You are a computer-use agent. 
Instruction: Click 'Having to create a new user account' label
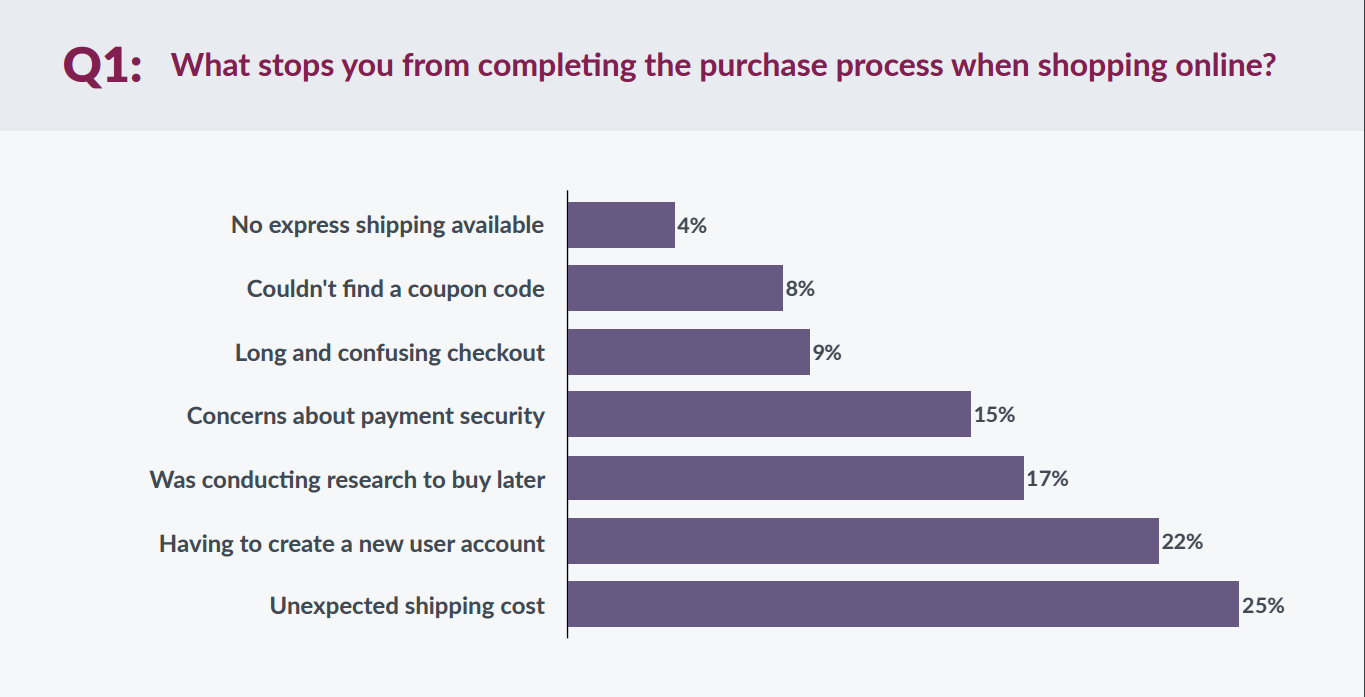point(352,544)
